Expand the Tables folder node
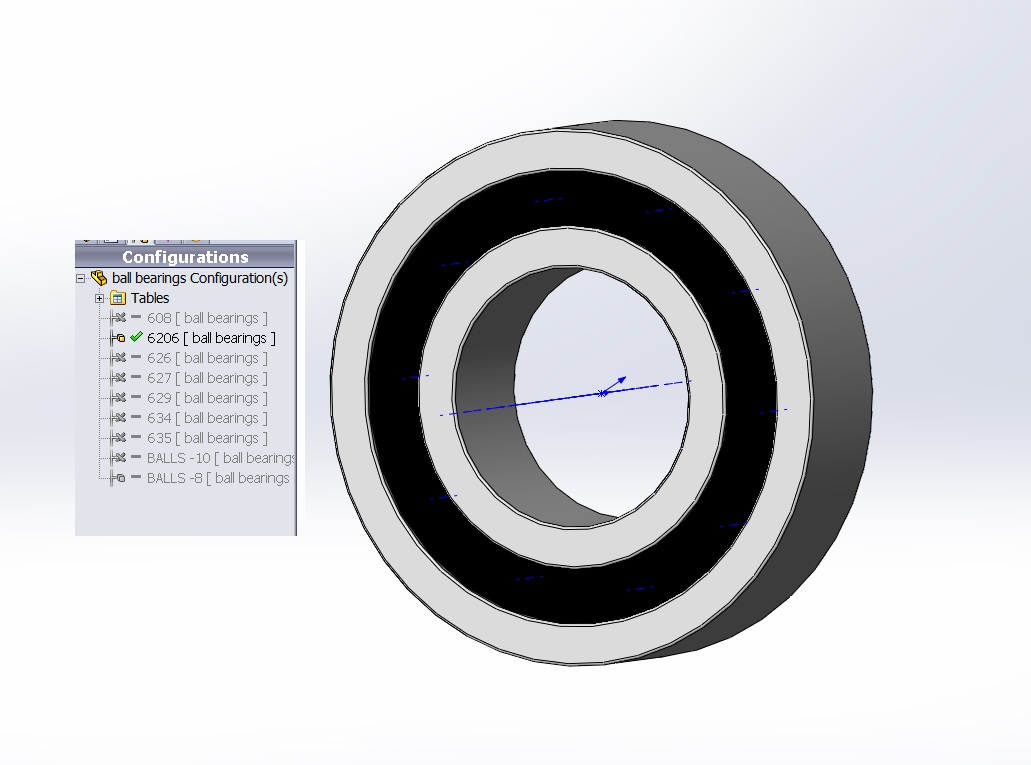The width and height of the screenshot is (1031, 765). coord(99,299)
